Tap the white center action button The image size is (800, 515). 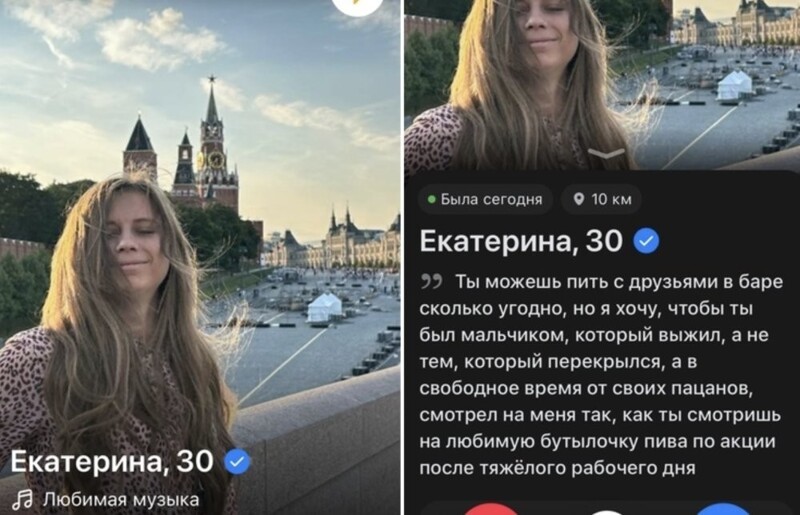click(x=607, y=512)
